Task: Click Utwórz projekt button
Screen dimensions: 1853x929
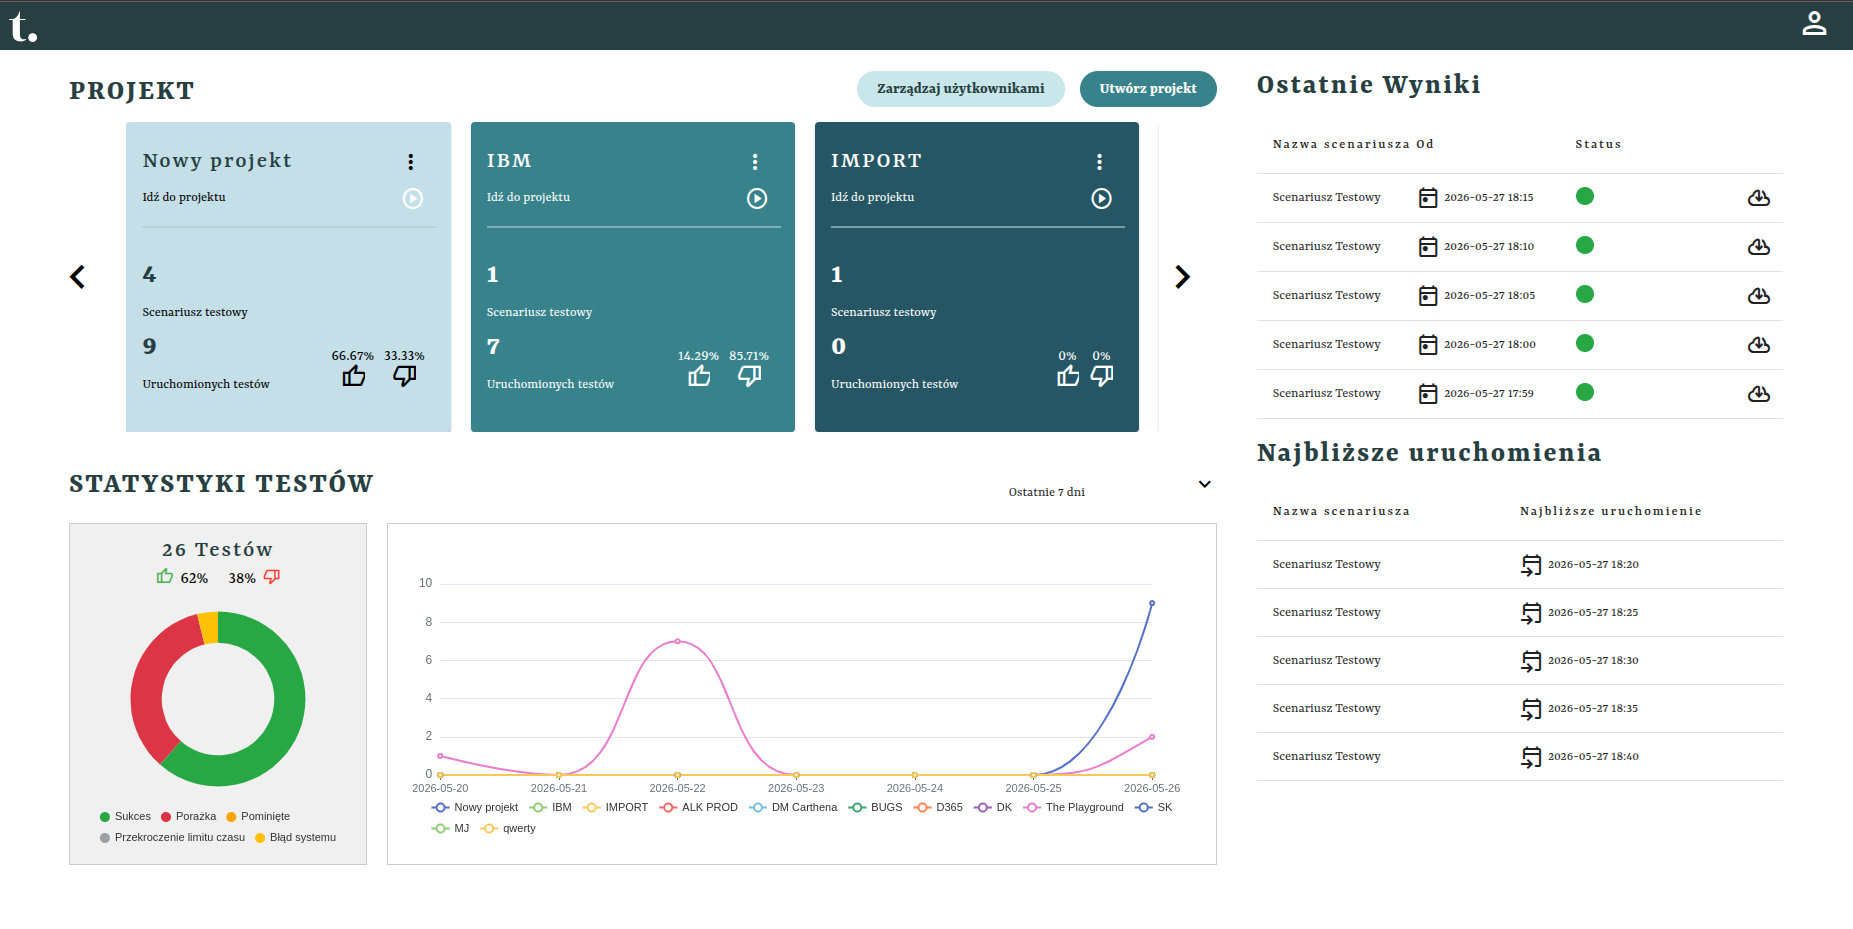Action: (x=1148, y=89)
